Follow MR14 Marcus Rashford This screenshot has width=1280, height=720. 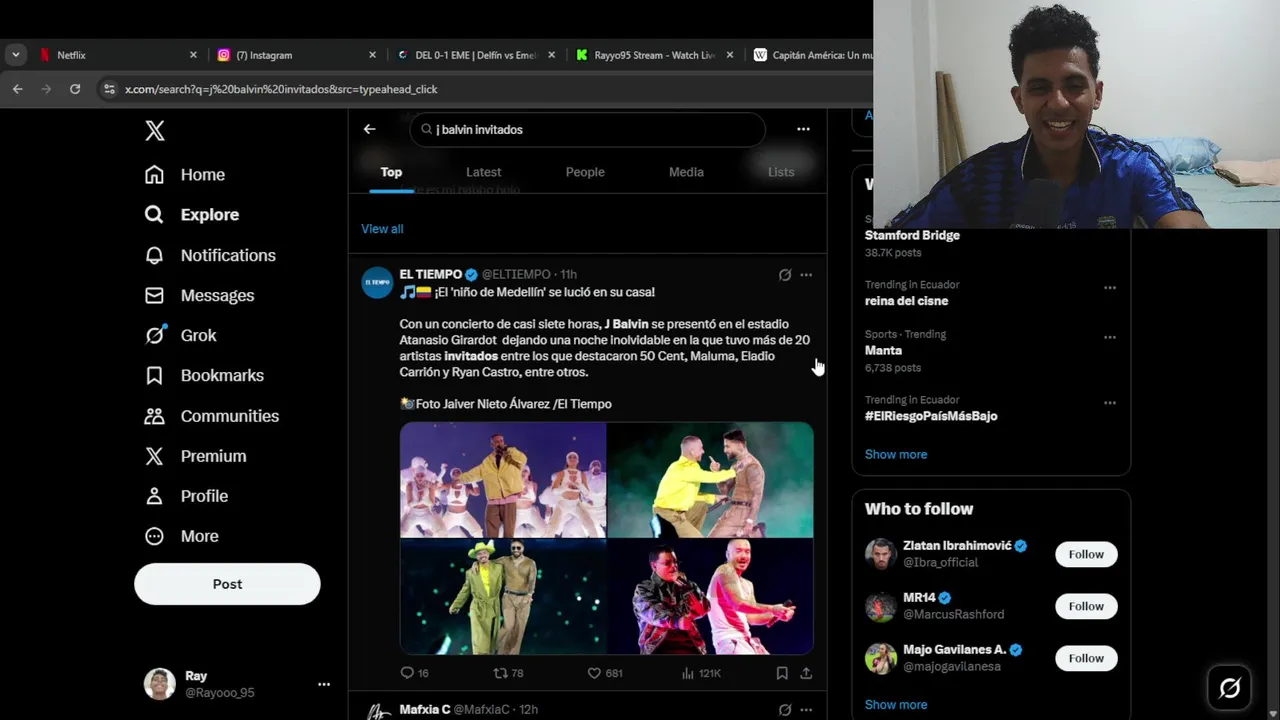pos(1086,606)
